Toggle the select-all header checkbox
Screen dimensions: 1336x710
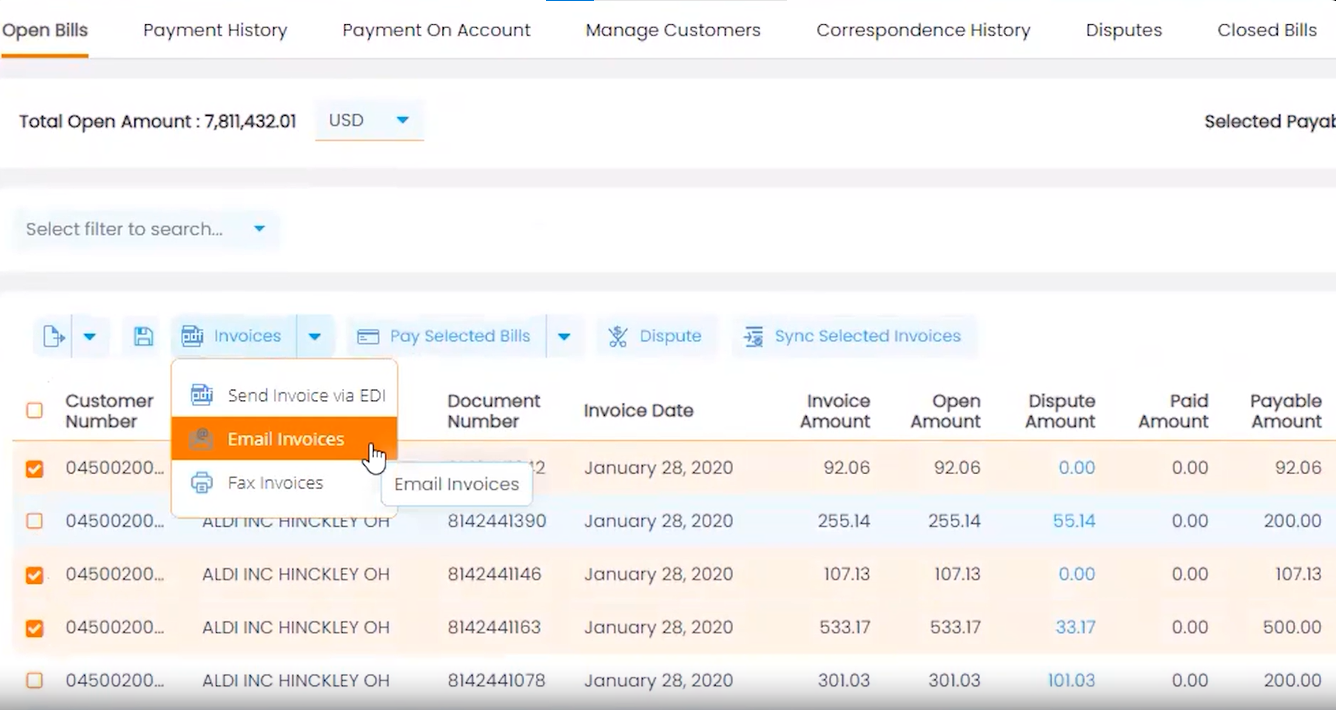point(34,410)
